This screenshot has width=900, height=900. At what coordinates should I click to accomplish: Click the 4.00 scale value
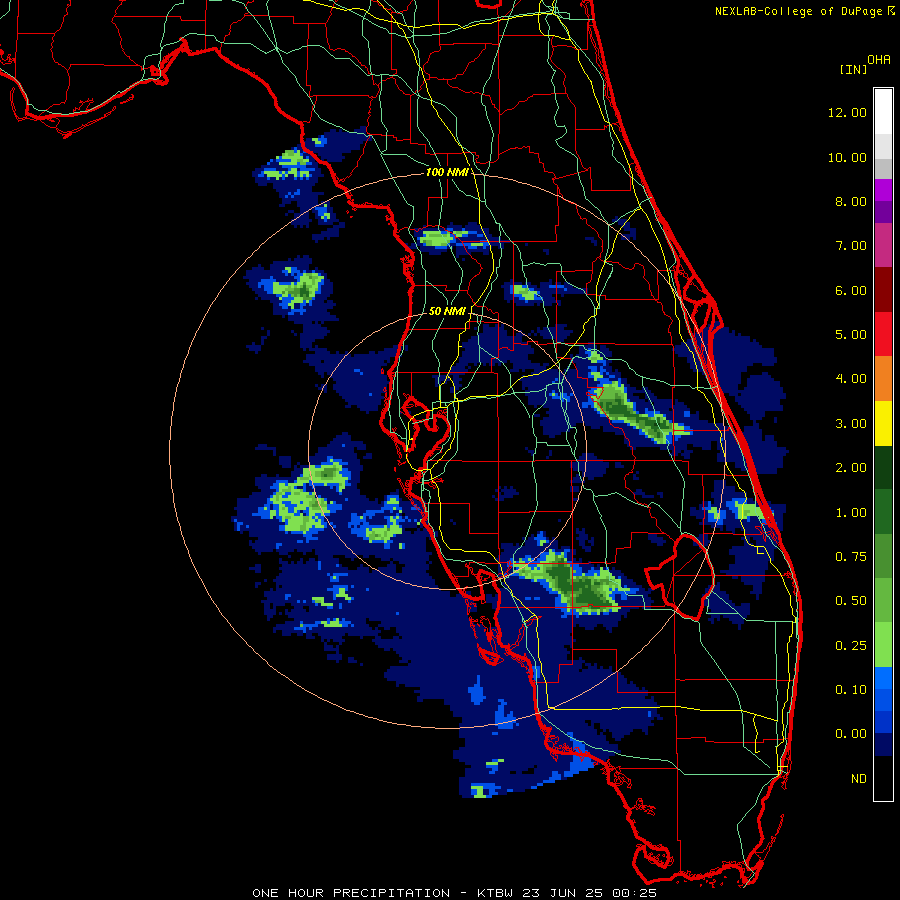[x=851, y=379]
